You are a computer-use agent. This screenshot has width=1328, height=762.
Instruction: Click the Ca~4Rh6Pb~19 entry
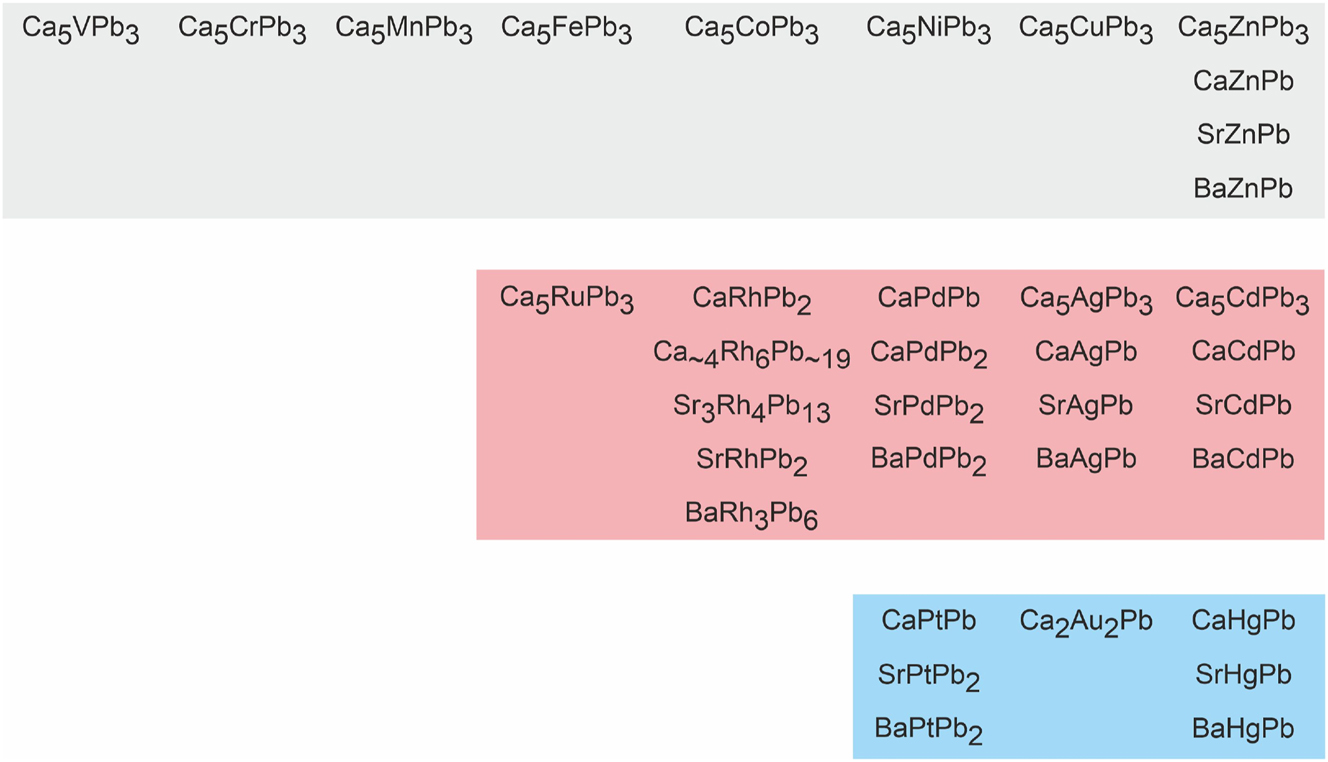pyautogui.click(x=751, y=353)
